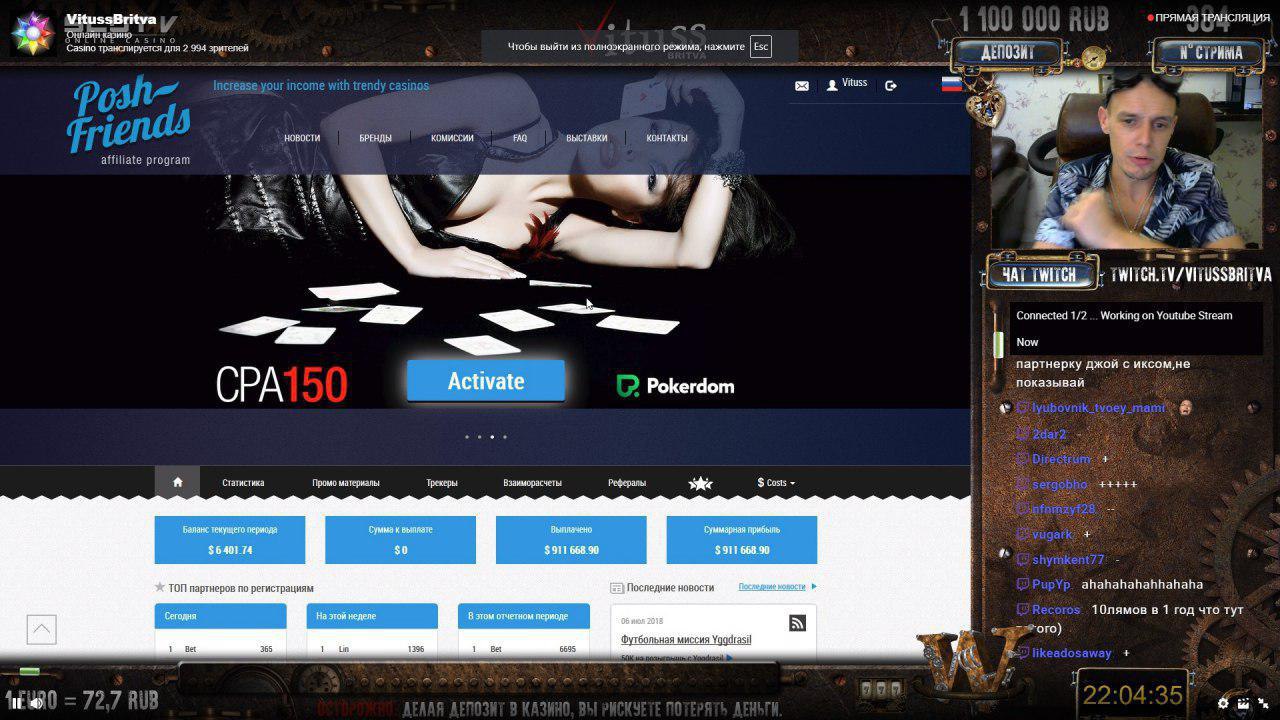Select the last banner carousel dot
Screen dimensions: 1280x720
point(505,437)
